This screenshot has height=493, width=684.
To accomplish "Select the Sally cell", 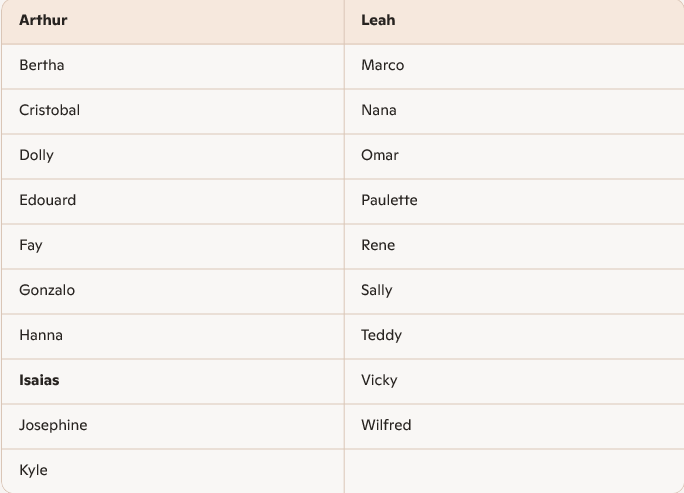I will pos(377,290).
